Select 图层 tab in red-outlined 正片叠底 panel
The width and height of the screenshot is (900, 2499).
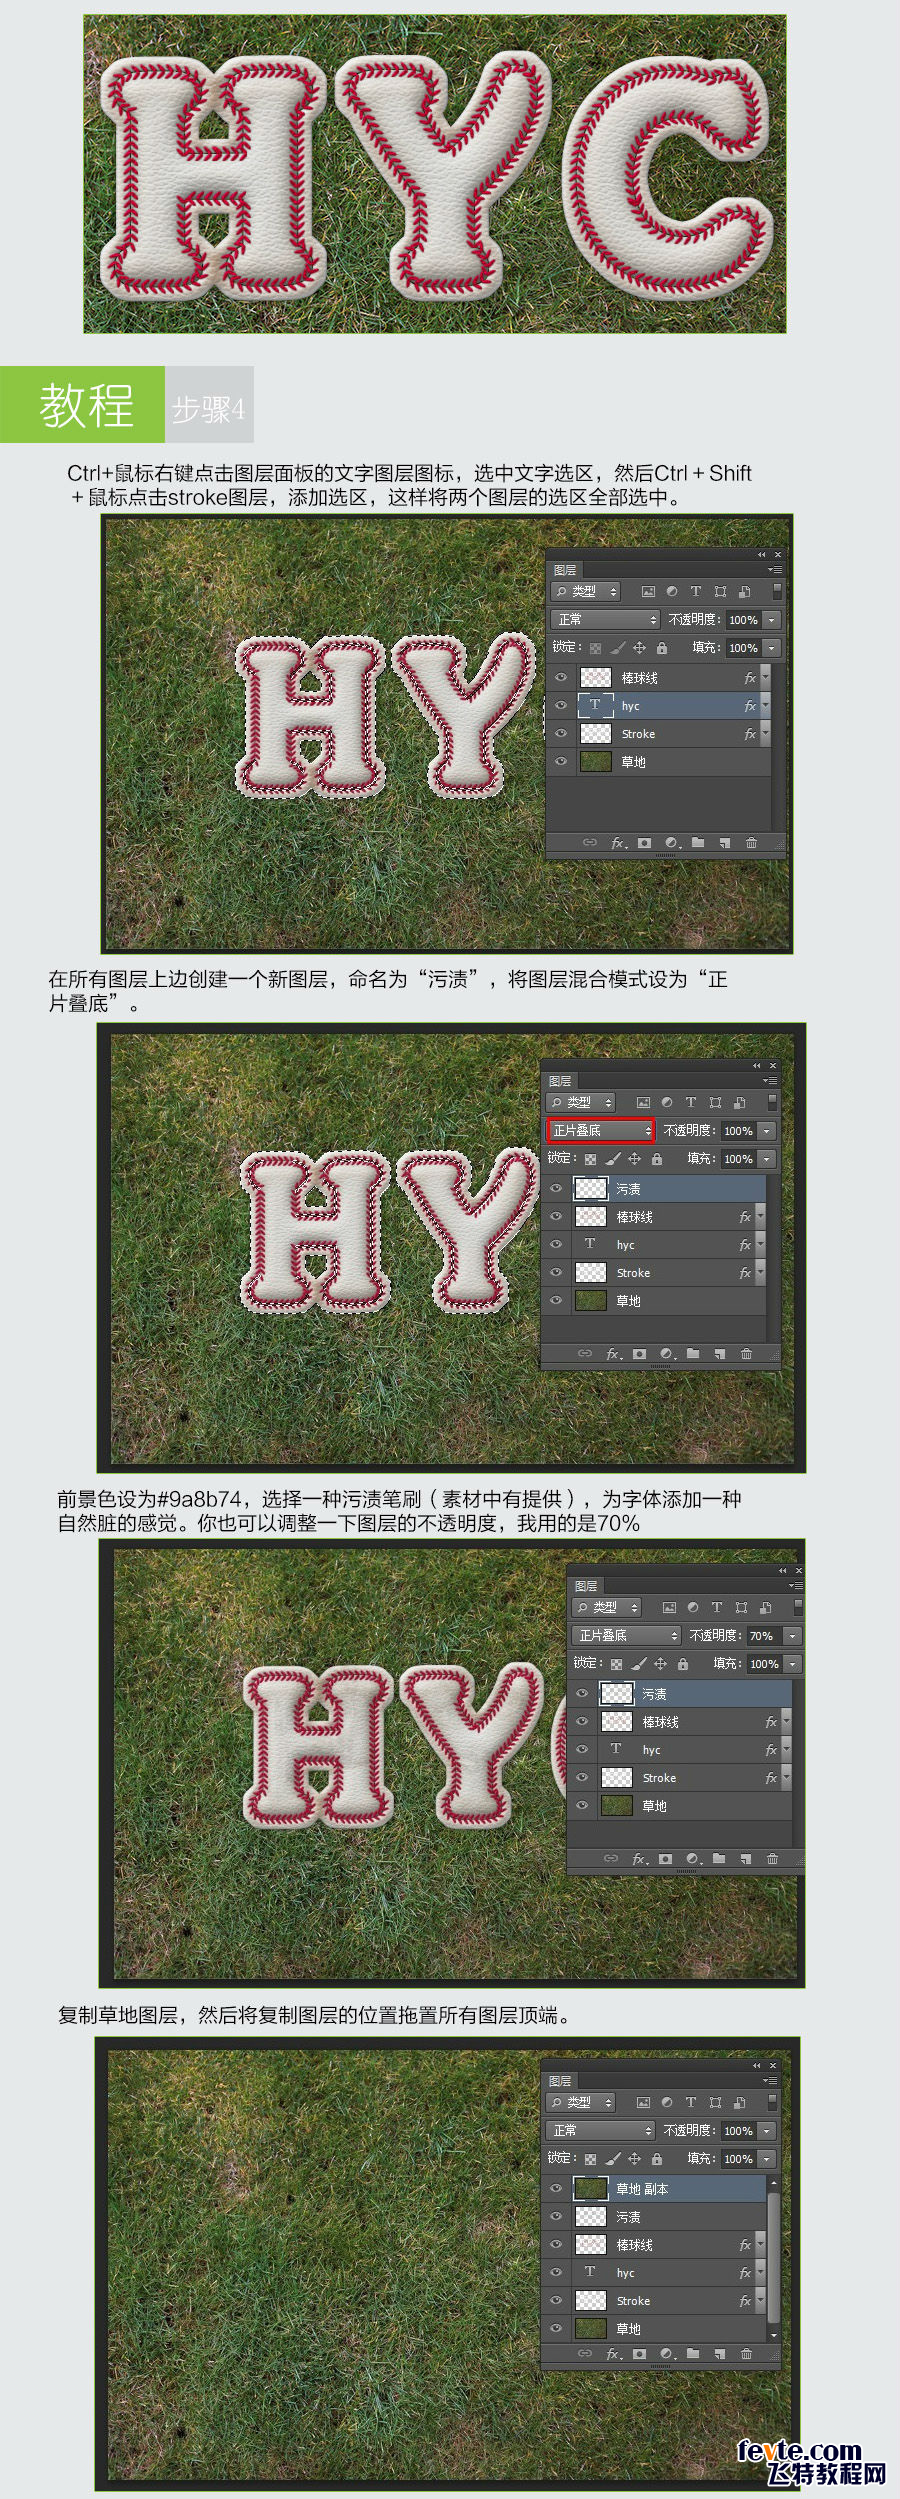pos(561,1081)
